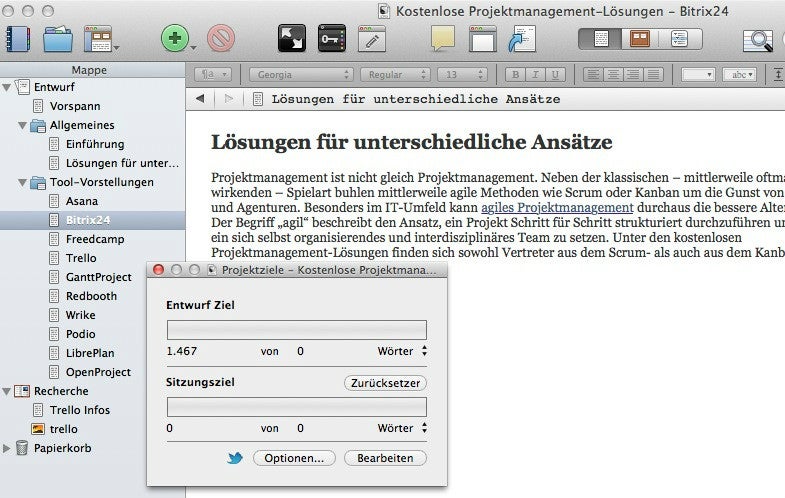This screenshot has width=785, height=498.
Task: Open the keywords key icon
Action: [x=332, y=38]
